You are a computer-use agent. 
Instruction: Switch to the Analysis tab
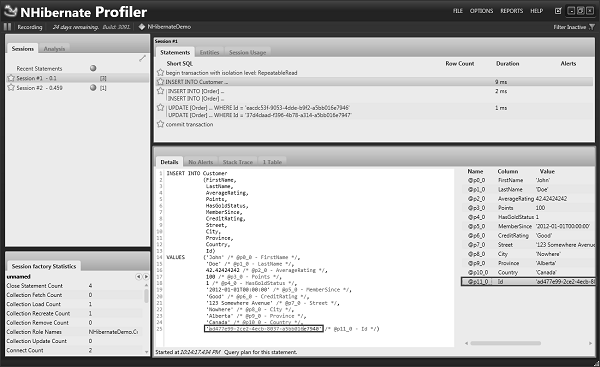coord(54,49)
